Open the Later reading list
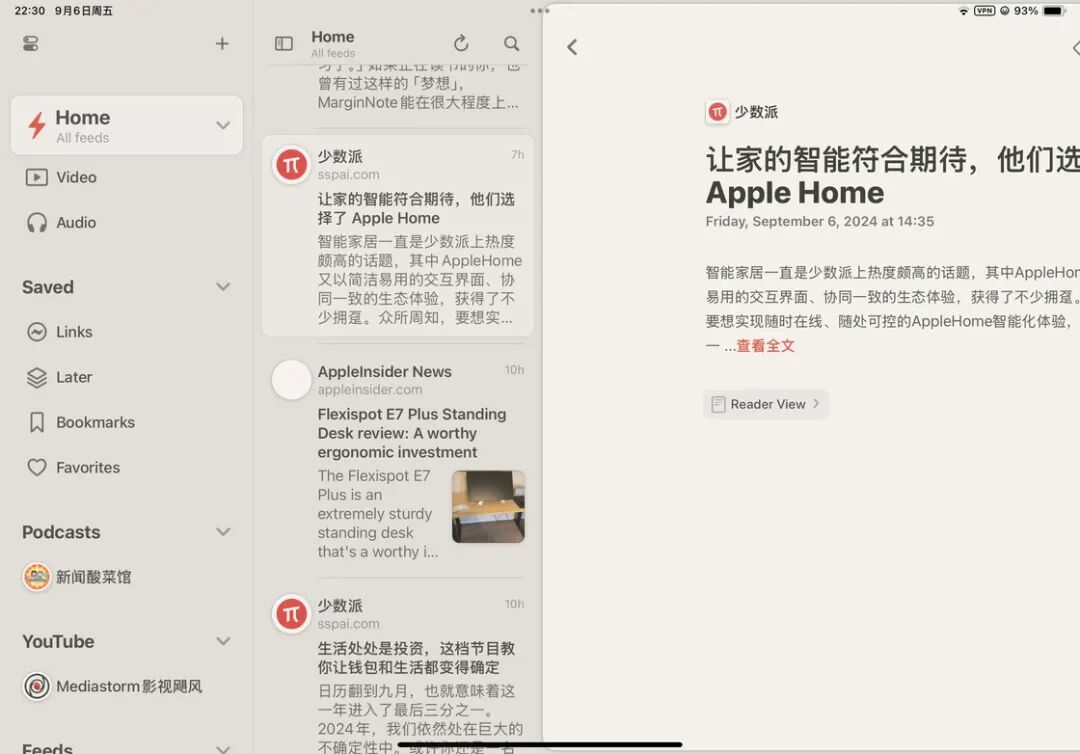1080x754 pixels. coord(127,377)
